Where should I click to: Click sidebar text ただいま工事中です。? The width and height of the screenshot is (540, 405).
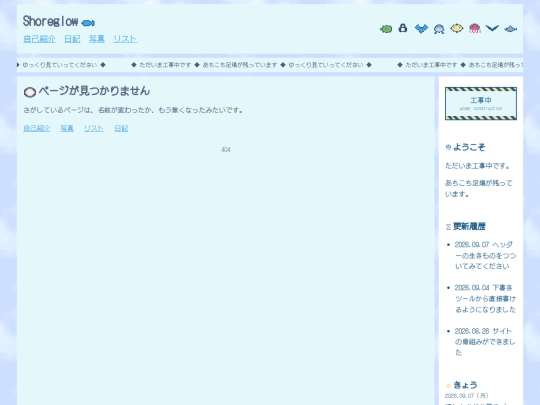[477, 166]
